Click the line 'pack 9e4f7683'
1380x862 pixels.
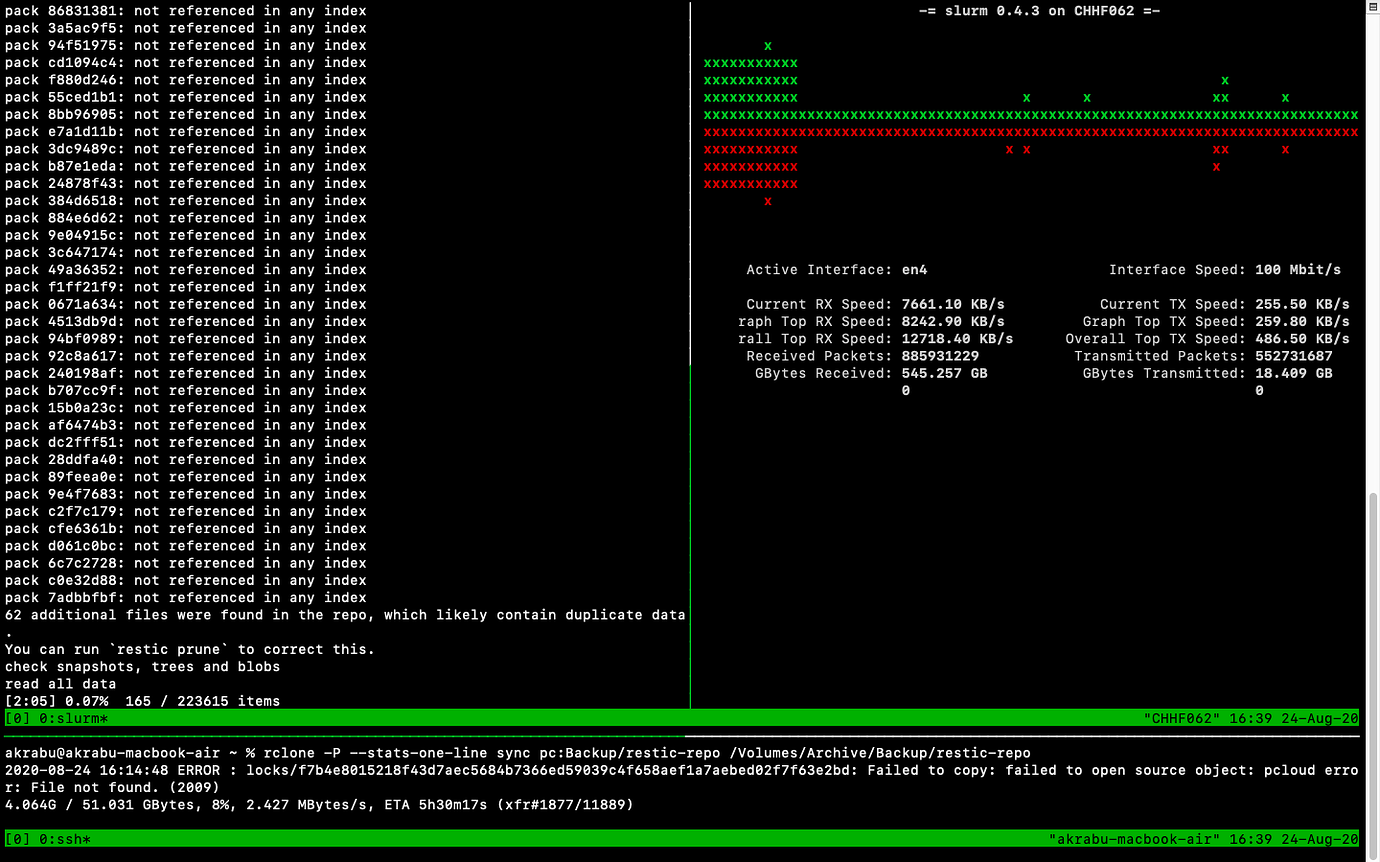186,494
